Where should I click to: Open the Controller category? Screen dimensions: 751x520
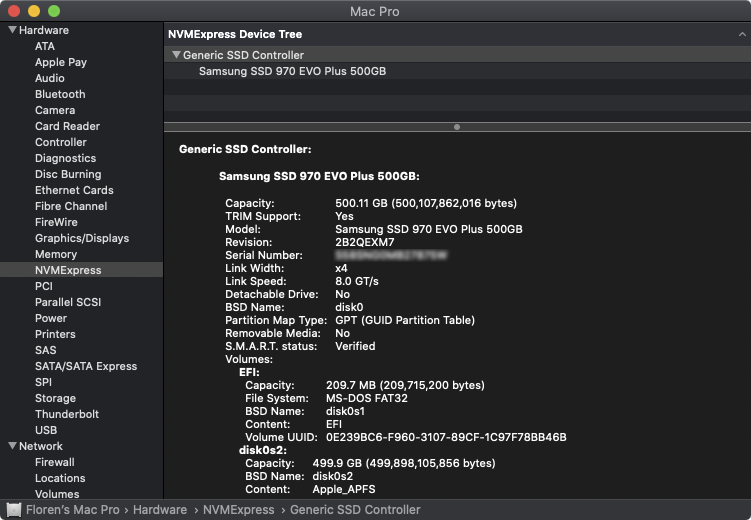(60, 142)
